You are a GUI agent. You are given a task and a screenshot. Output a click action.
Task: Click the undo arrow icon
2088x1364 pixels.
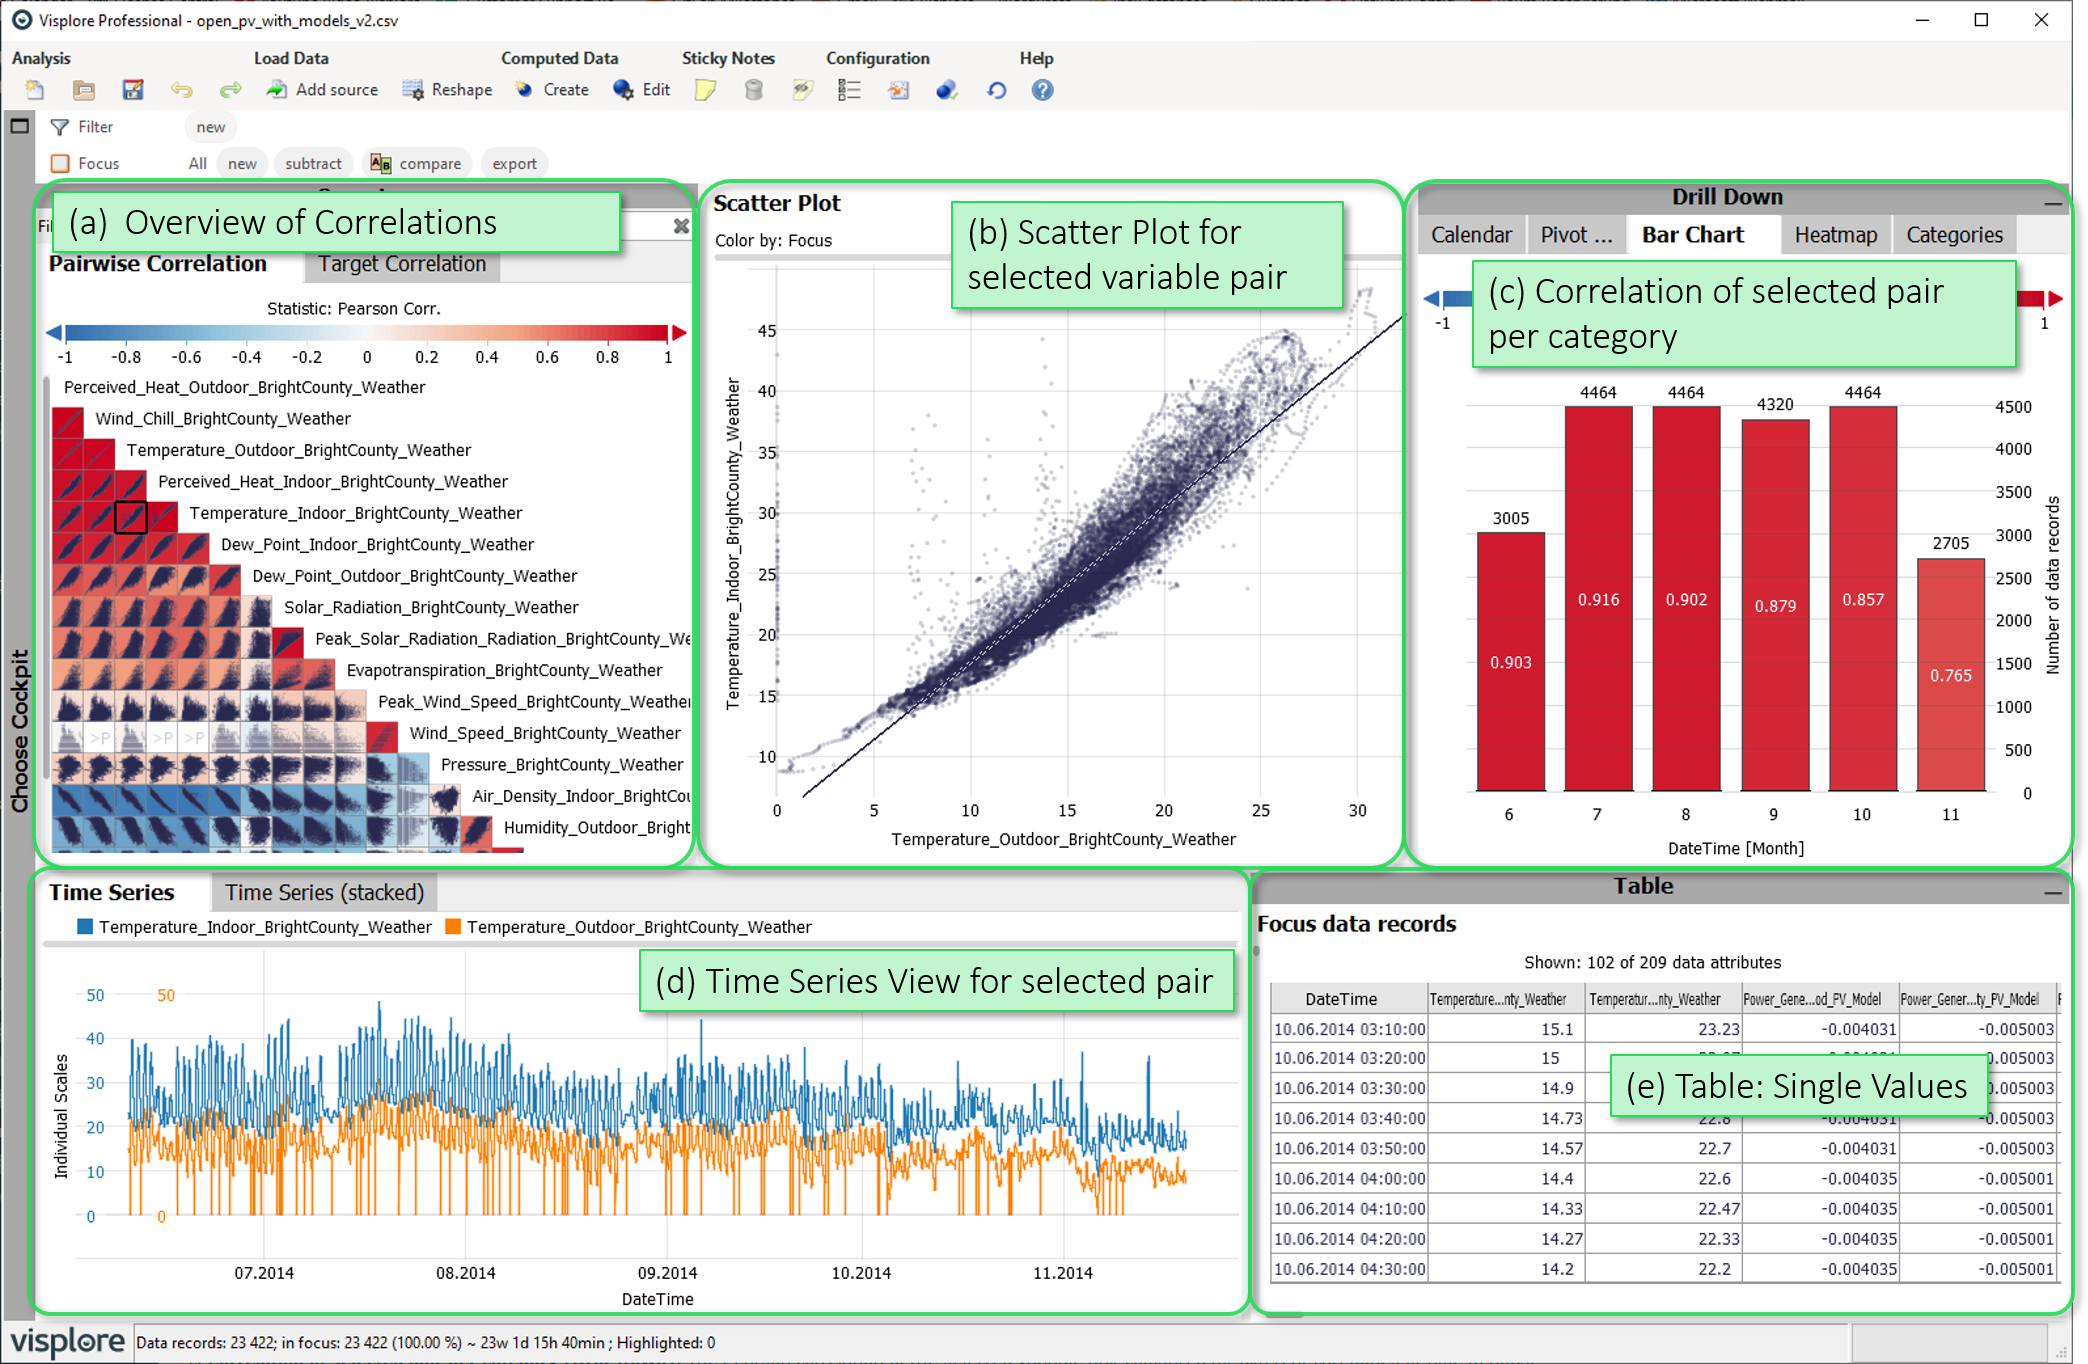181,90
